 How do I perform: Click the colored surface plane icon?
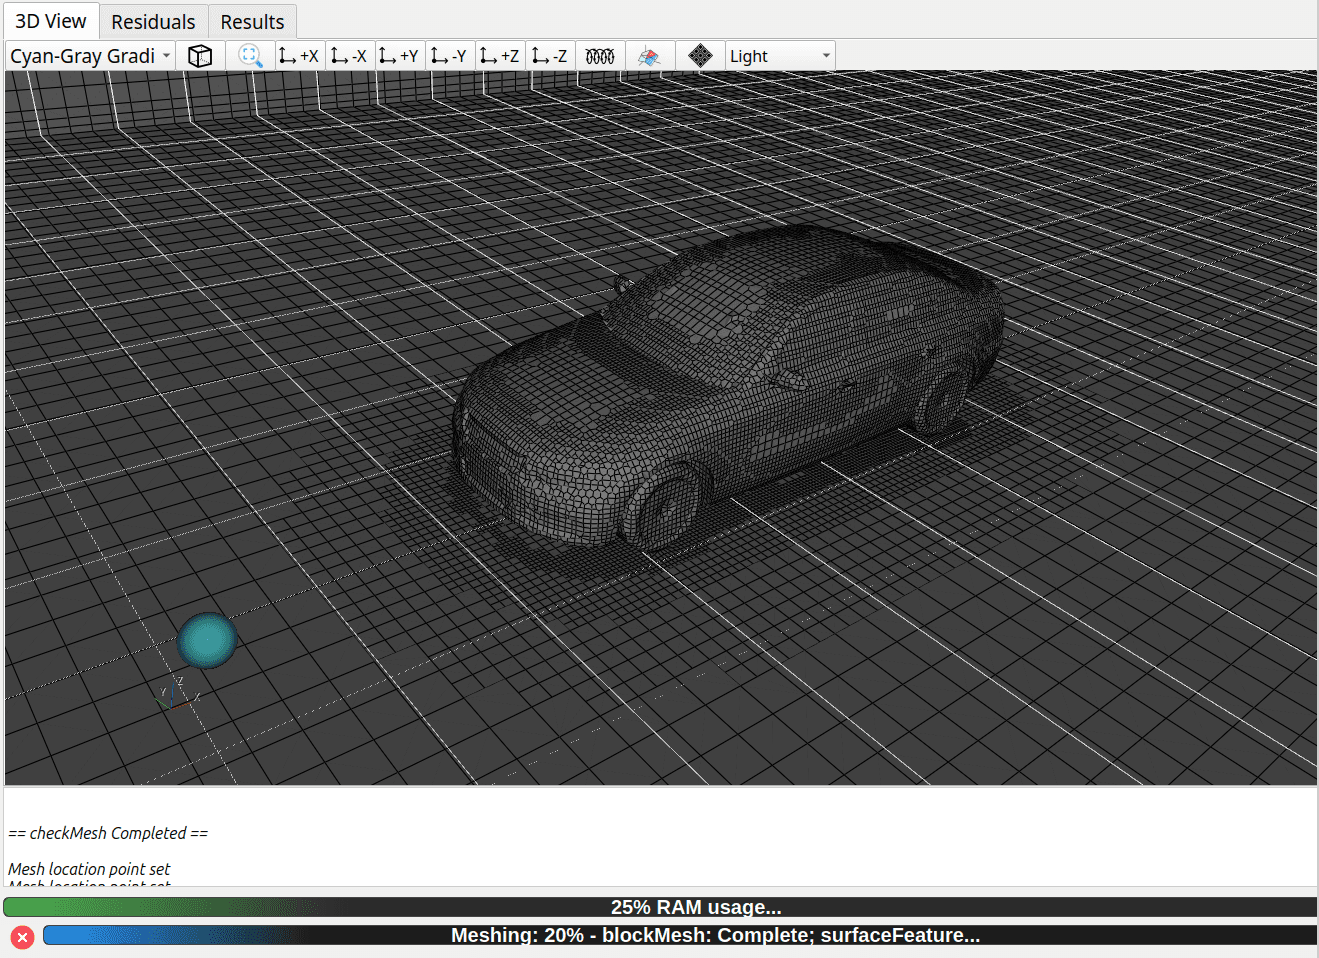point(649,56)
